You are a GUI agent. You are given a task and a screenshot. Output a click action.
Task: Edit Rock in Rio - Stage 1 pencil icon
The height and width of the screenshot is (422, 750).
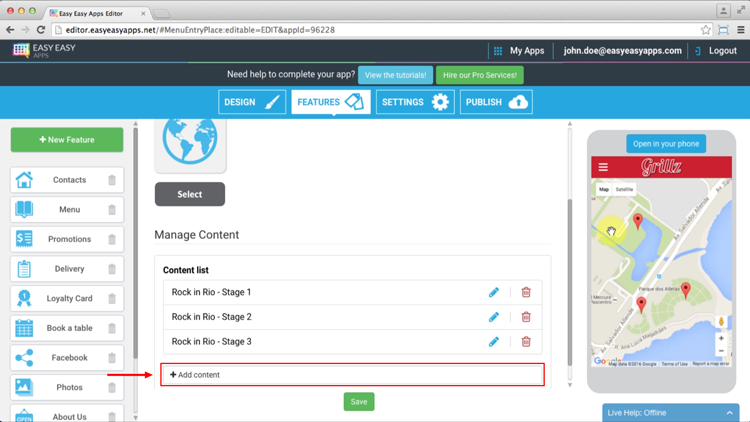tap(494, 292)
